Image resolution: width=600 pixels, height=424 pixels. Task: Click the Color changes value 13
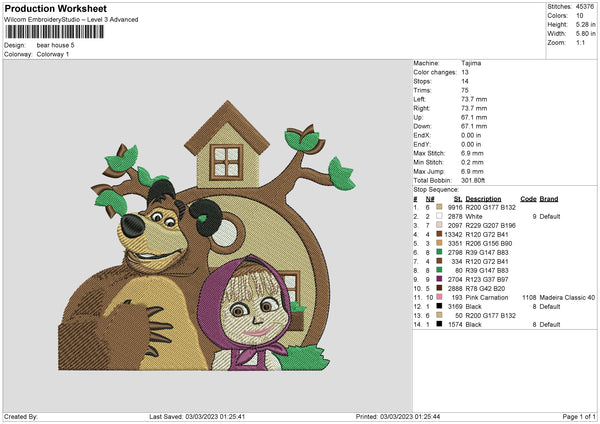pyautogui.click(x=465, y=72)
